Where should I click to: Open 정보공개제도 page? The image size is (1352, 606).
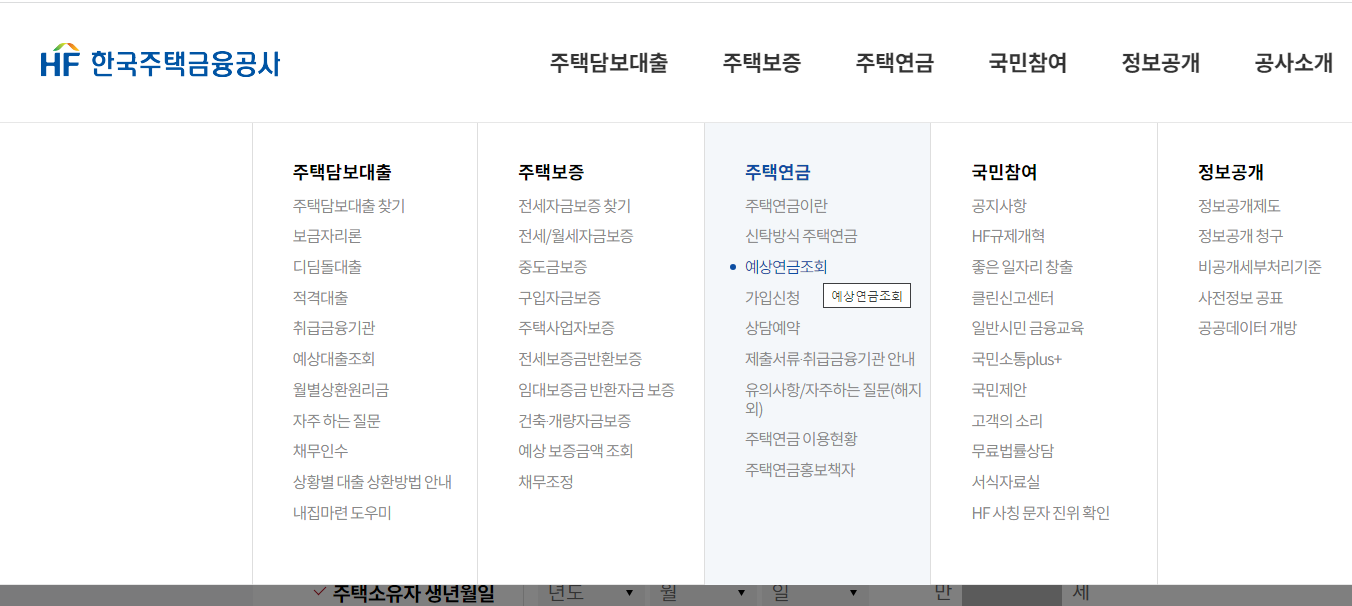point(1239,206)
